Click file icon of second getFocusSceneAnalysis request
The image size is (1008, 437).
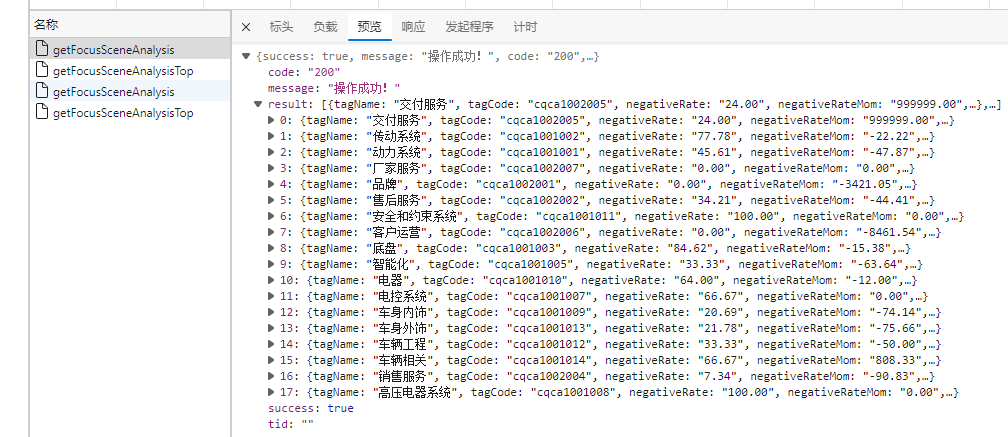(41, 91)
